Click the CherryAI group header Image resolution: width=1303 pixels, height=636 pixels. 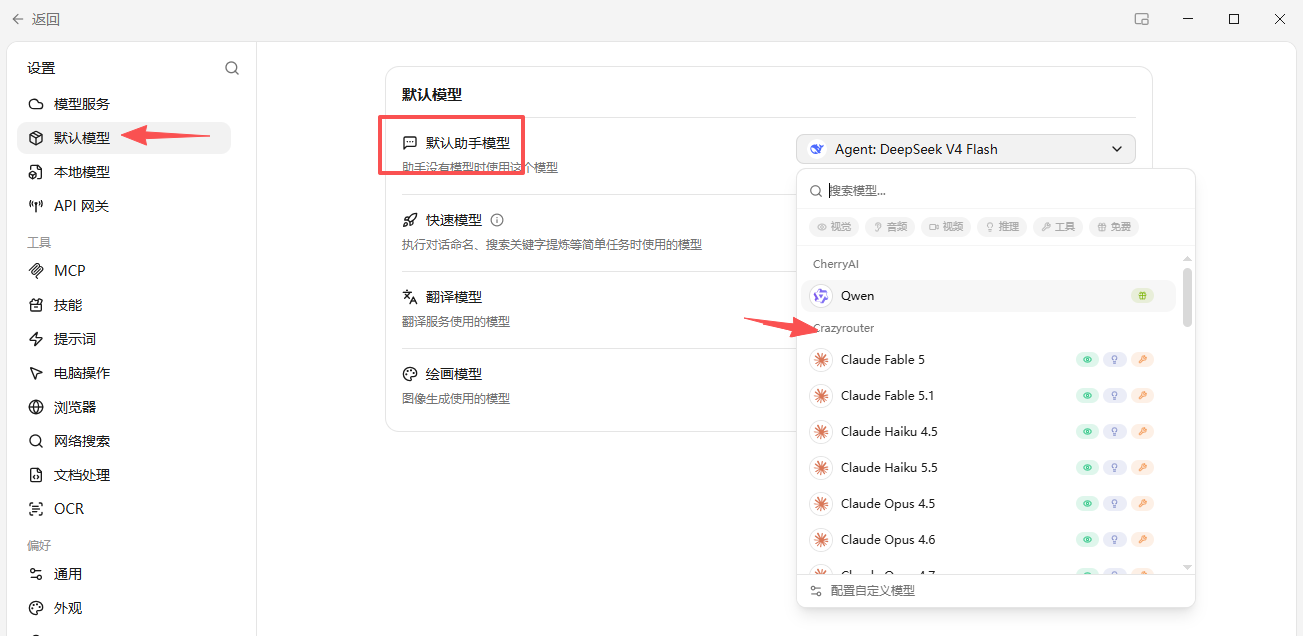[836, 264]
